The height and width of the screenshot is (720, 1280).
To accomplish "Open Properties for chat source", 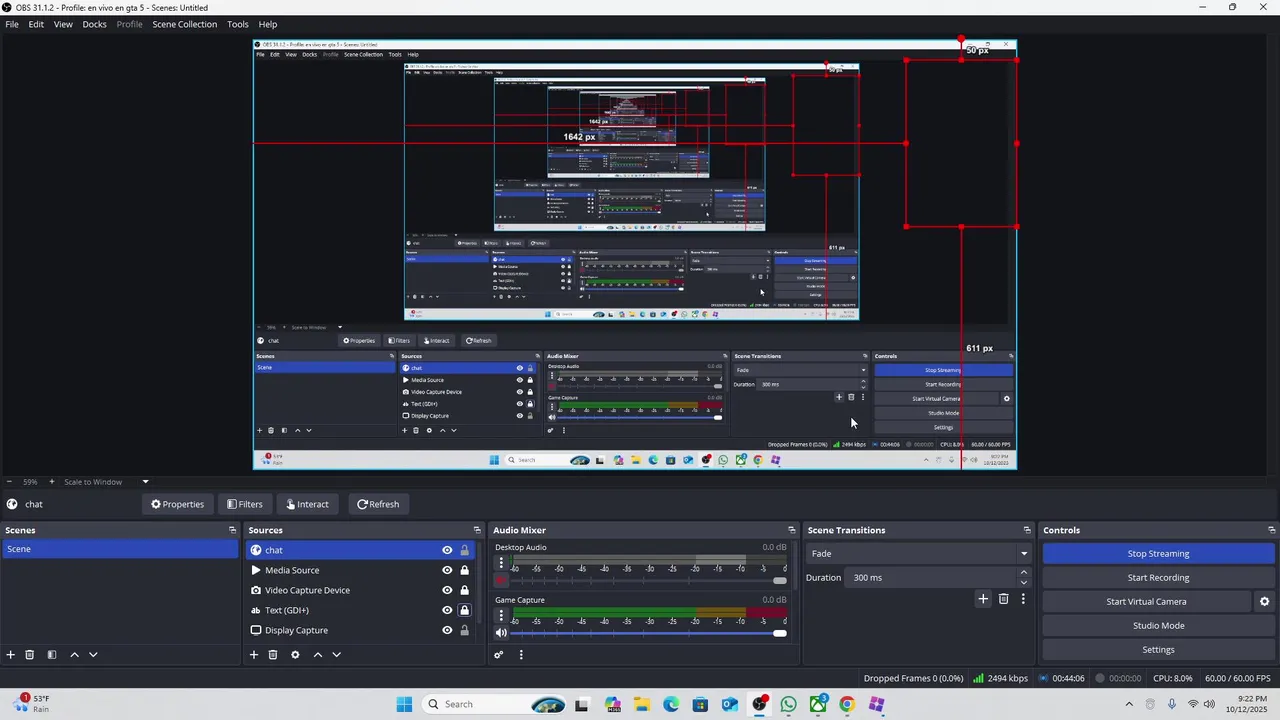I will 177,504.
